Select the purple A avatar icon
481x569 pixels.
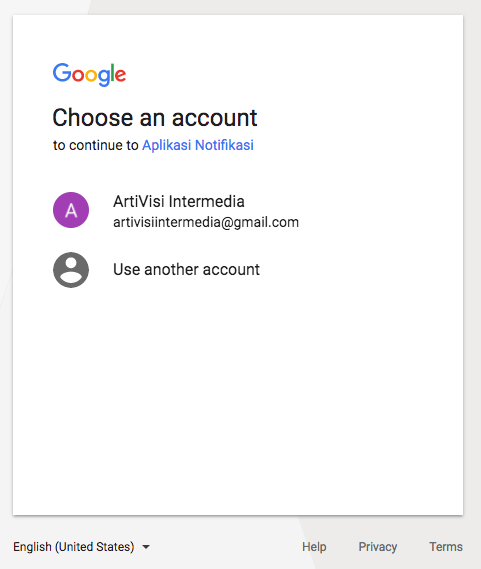[71, 210]
